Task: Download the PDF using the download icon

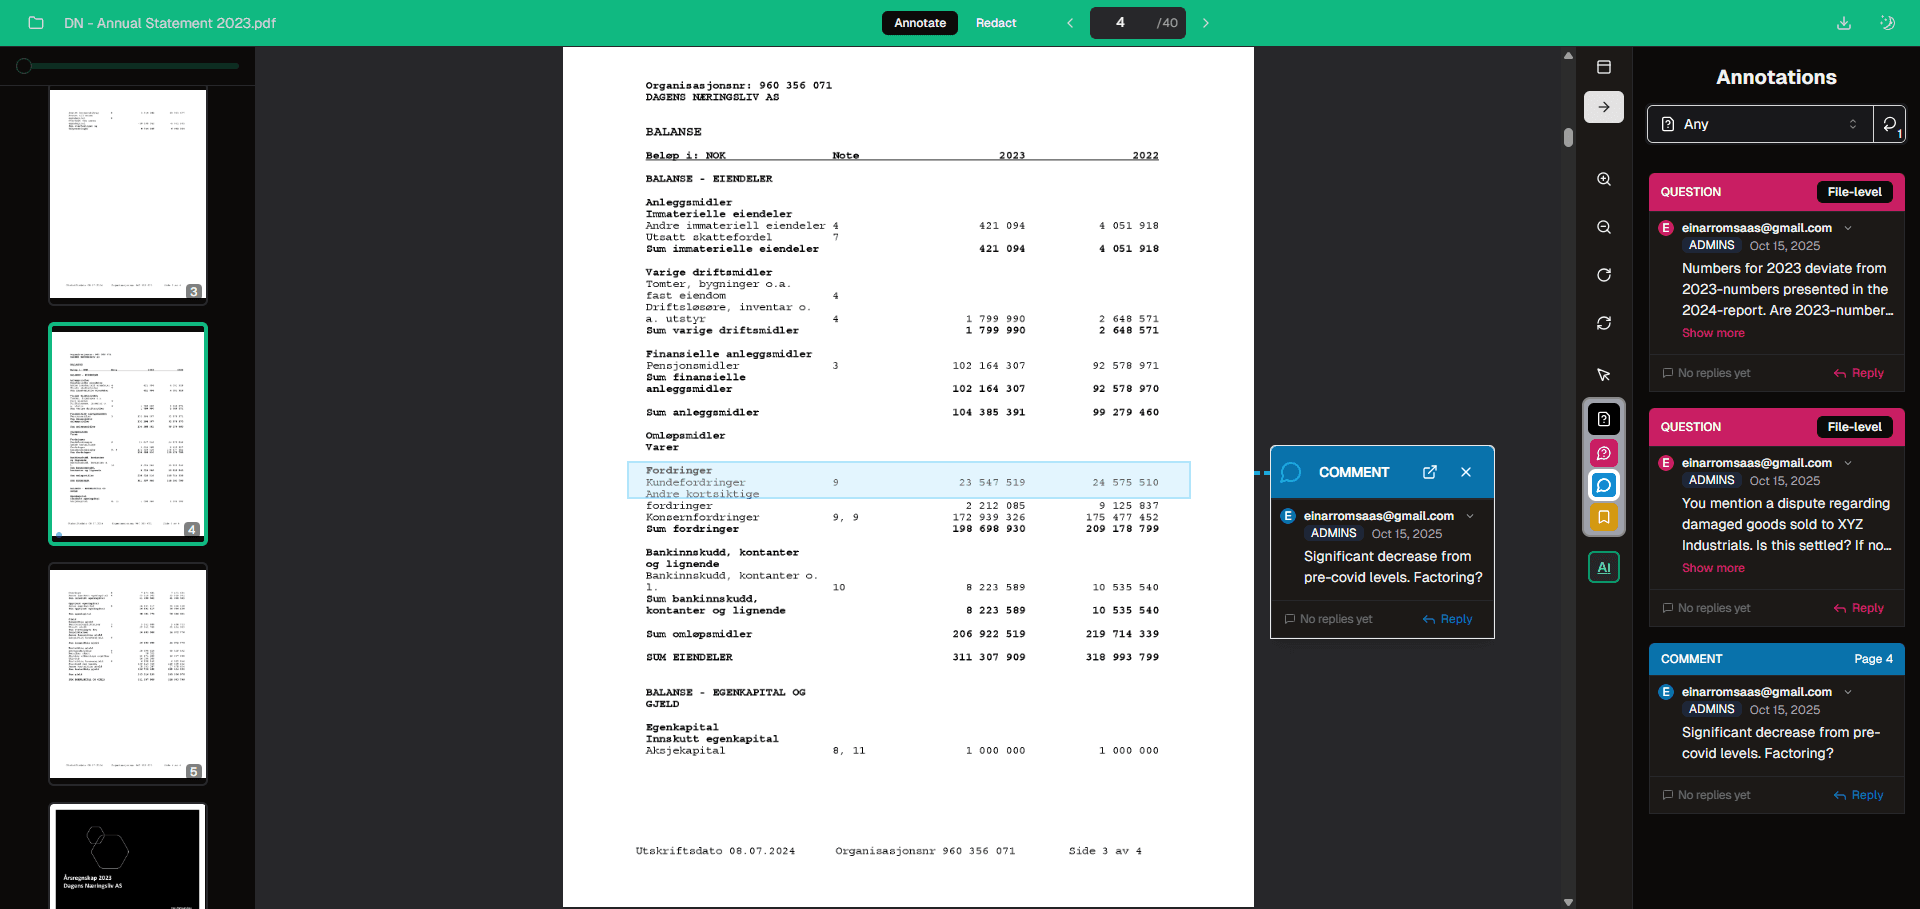Action: pyautogui.click(x=1844, y=23)
